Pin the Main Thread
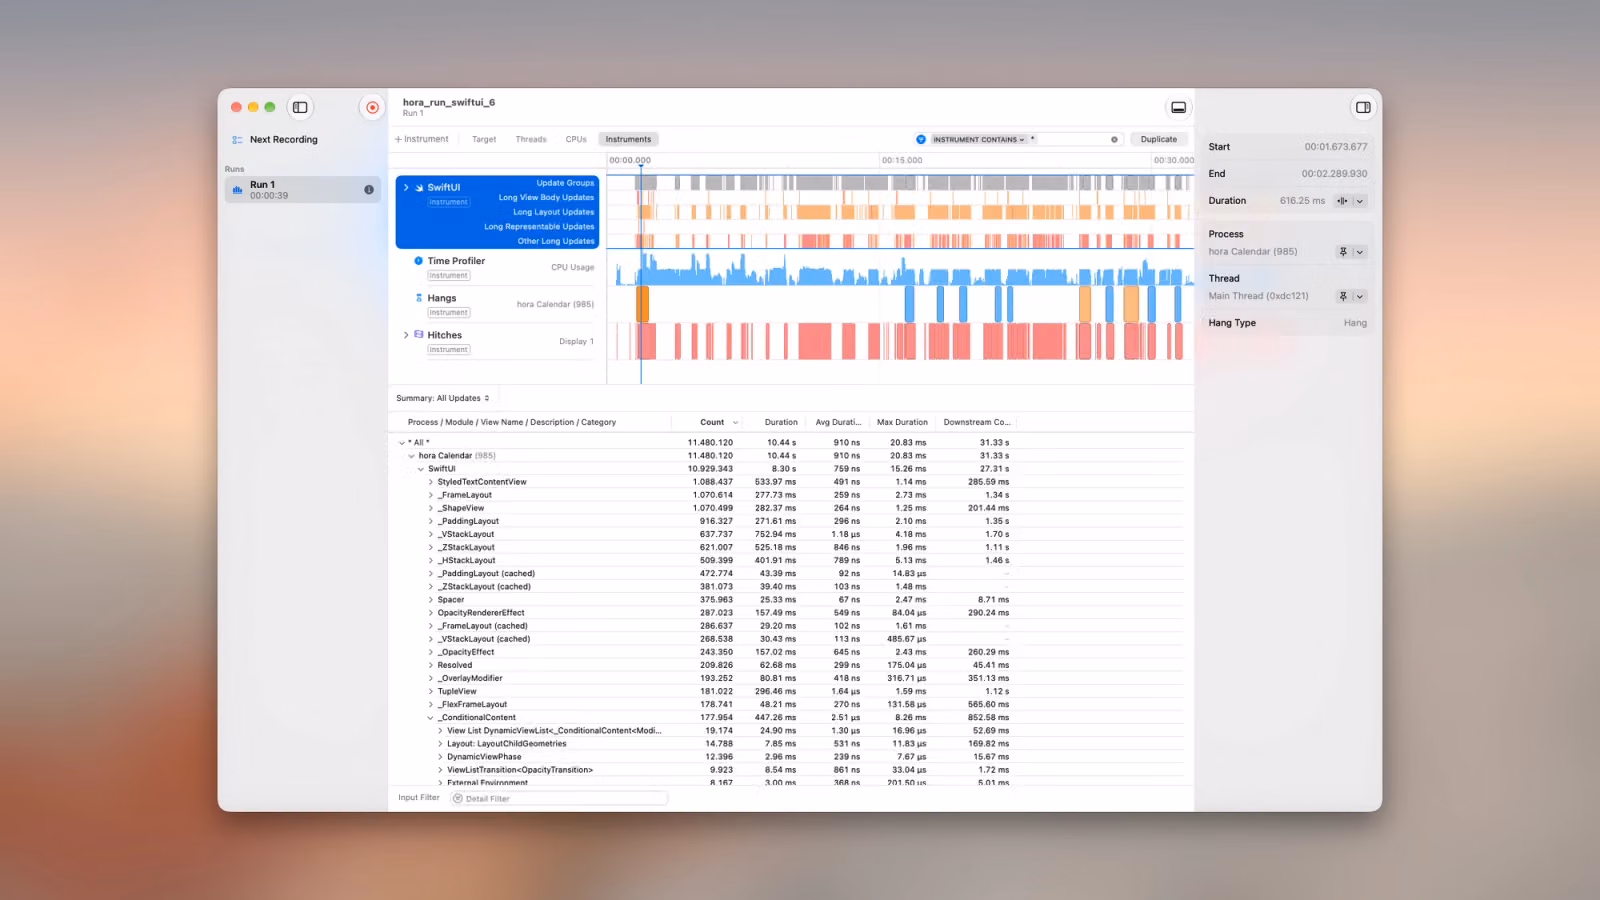This screenshot has width=1600, height=900. click(1343, 296)
